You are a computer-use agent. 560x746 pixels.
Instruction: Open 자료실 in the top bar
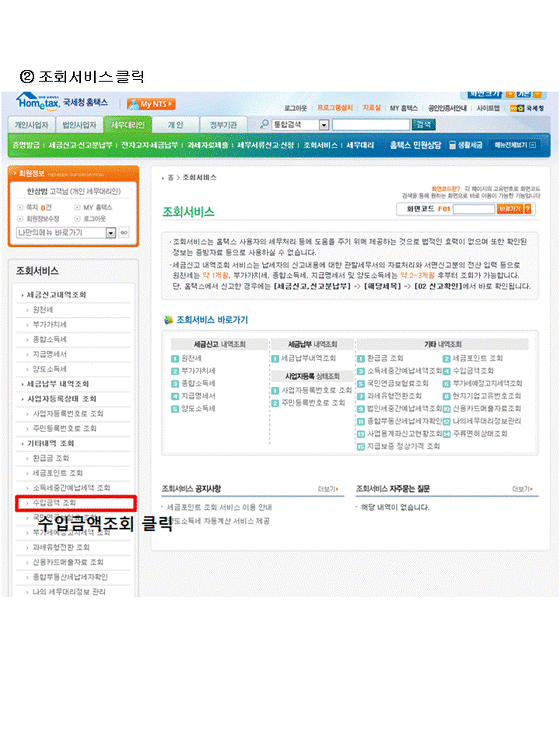371,108
